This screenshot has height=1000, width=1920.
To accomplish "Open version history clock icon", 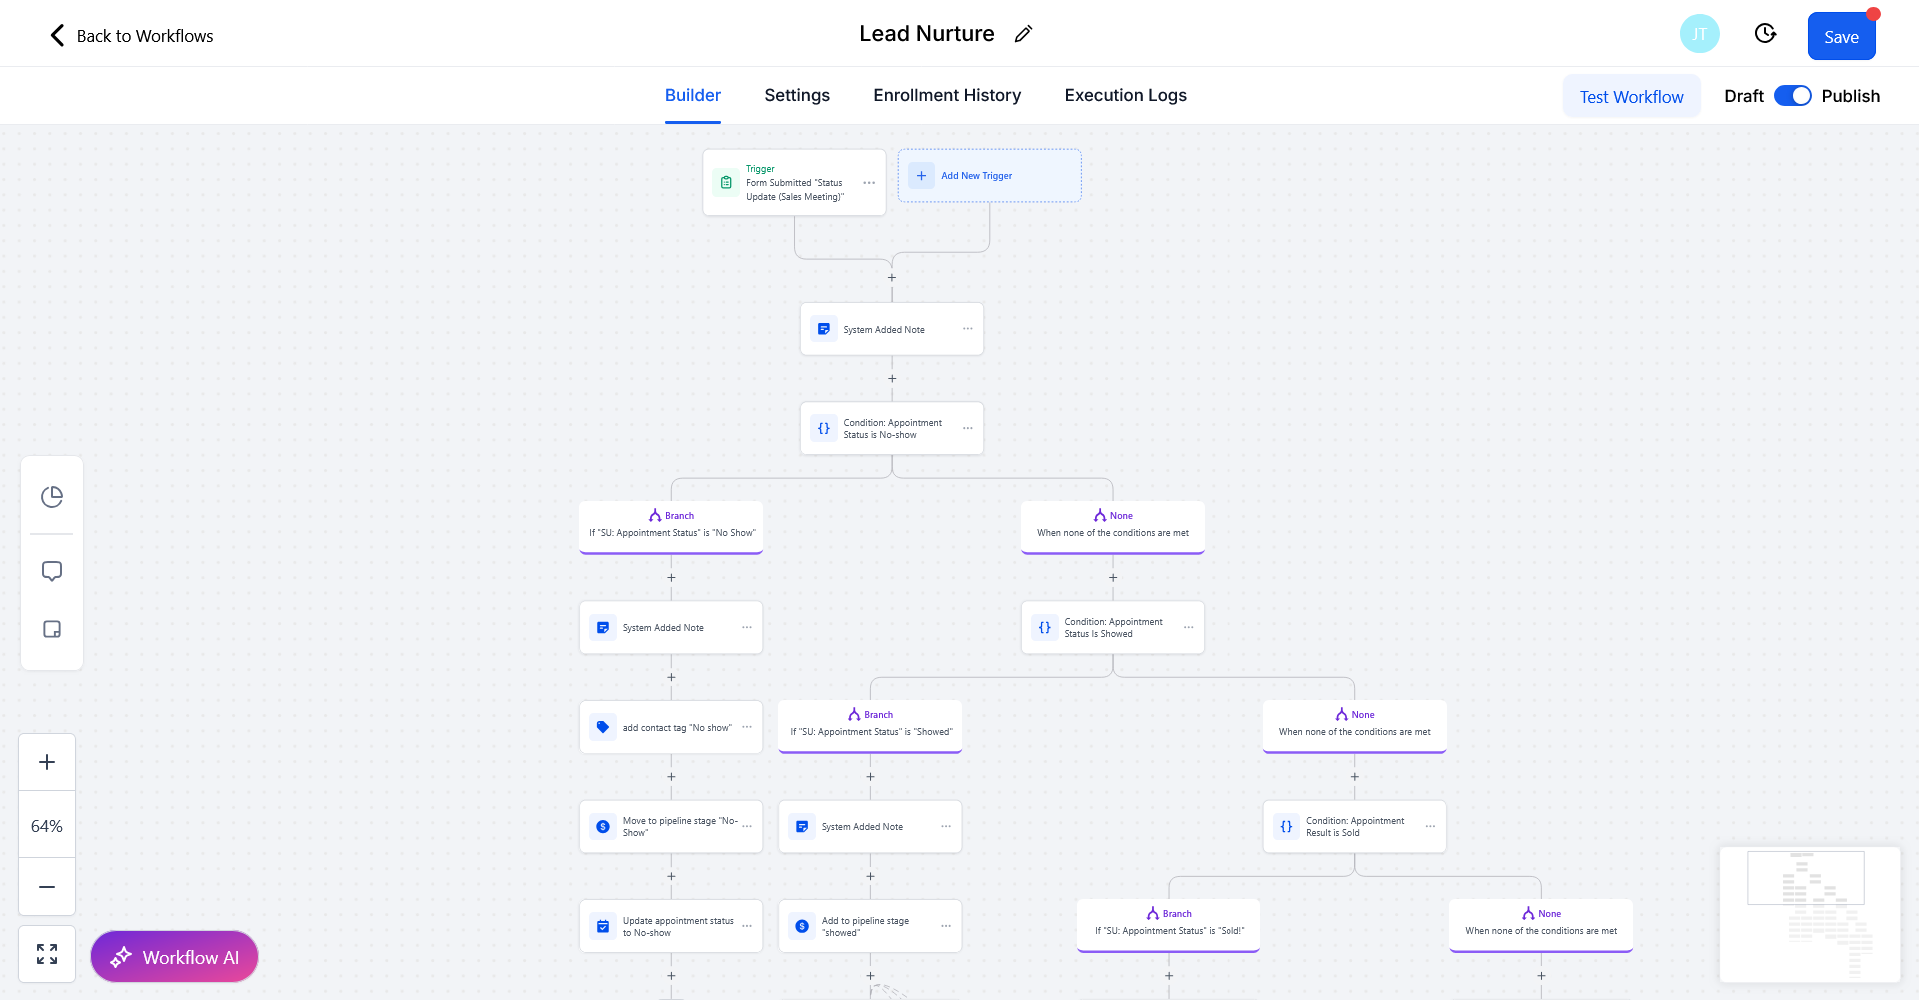I will (x=1765, y=34).
